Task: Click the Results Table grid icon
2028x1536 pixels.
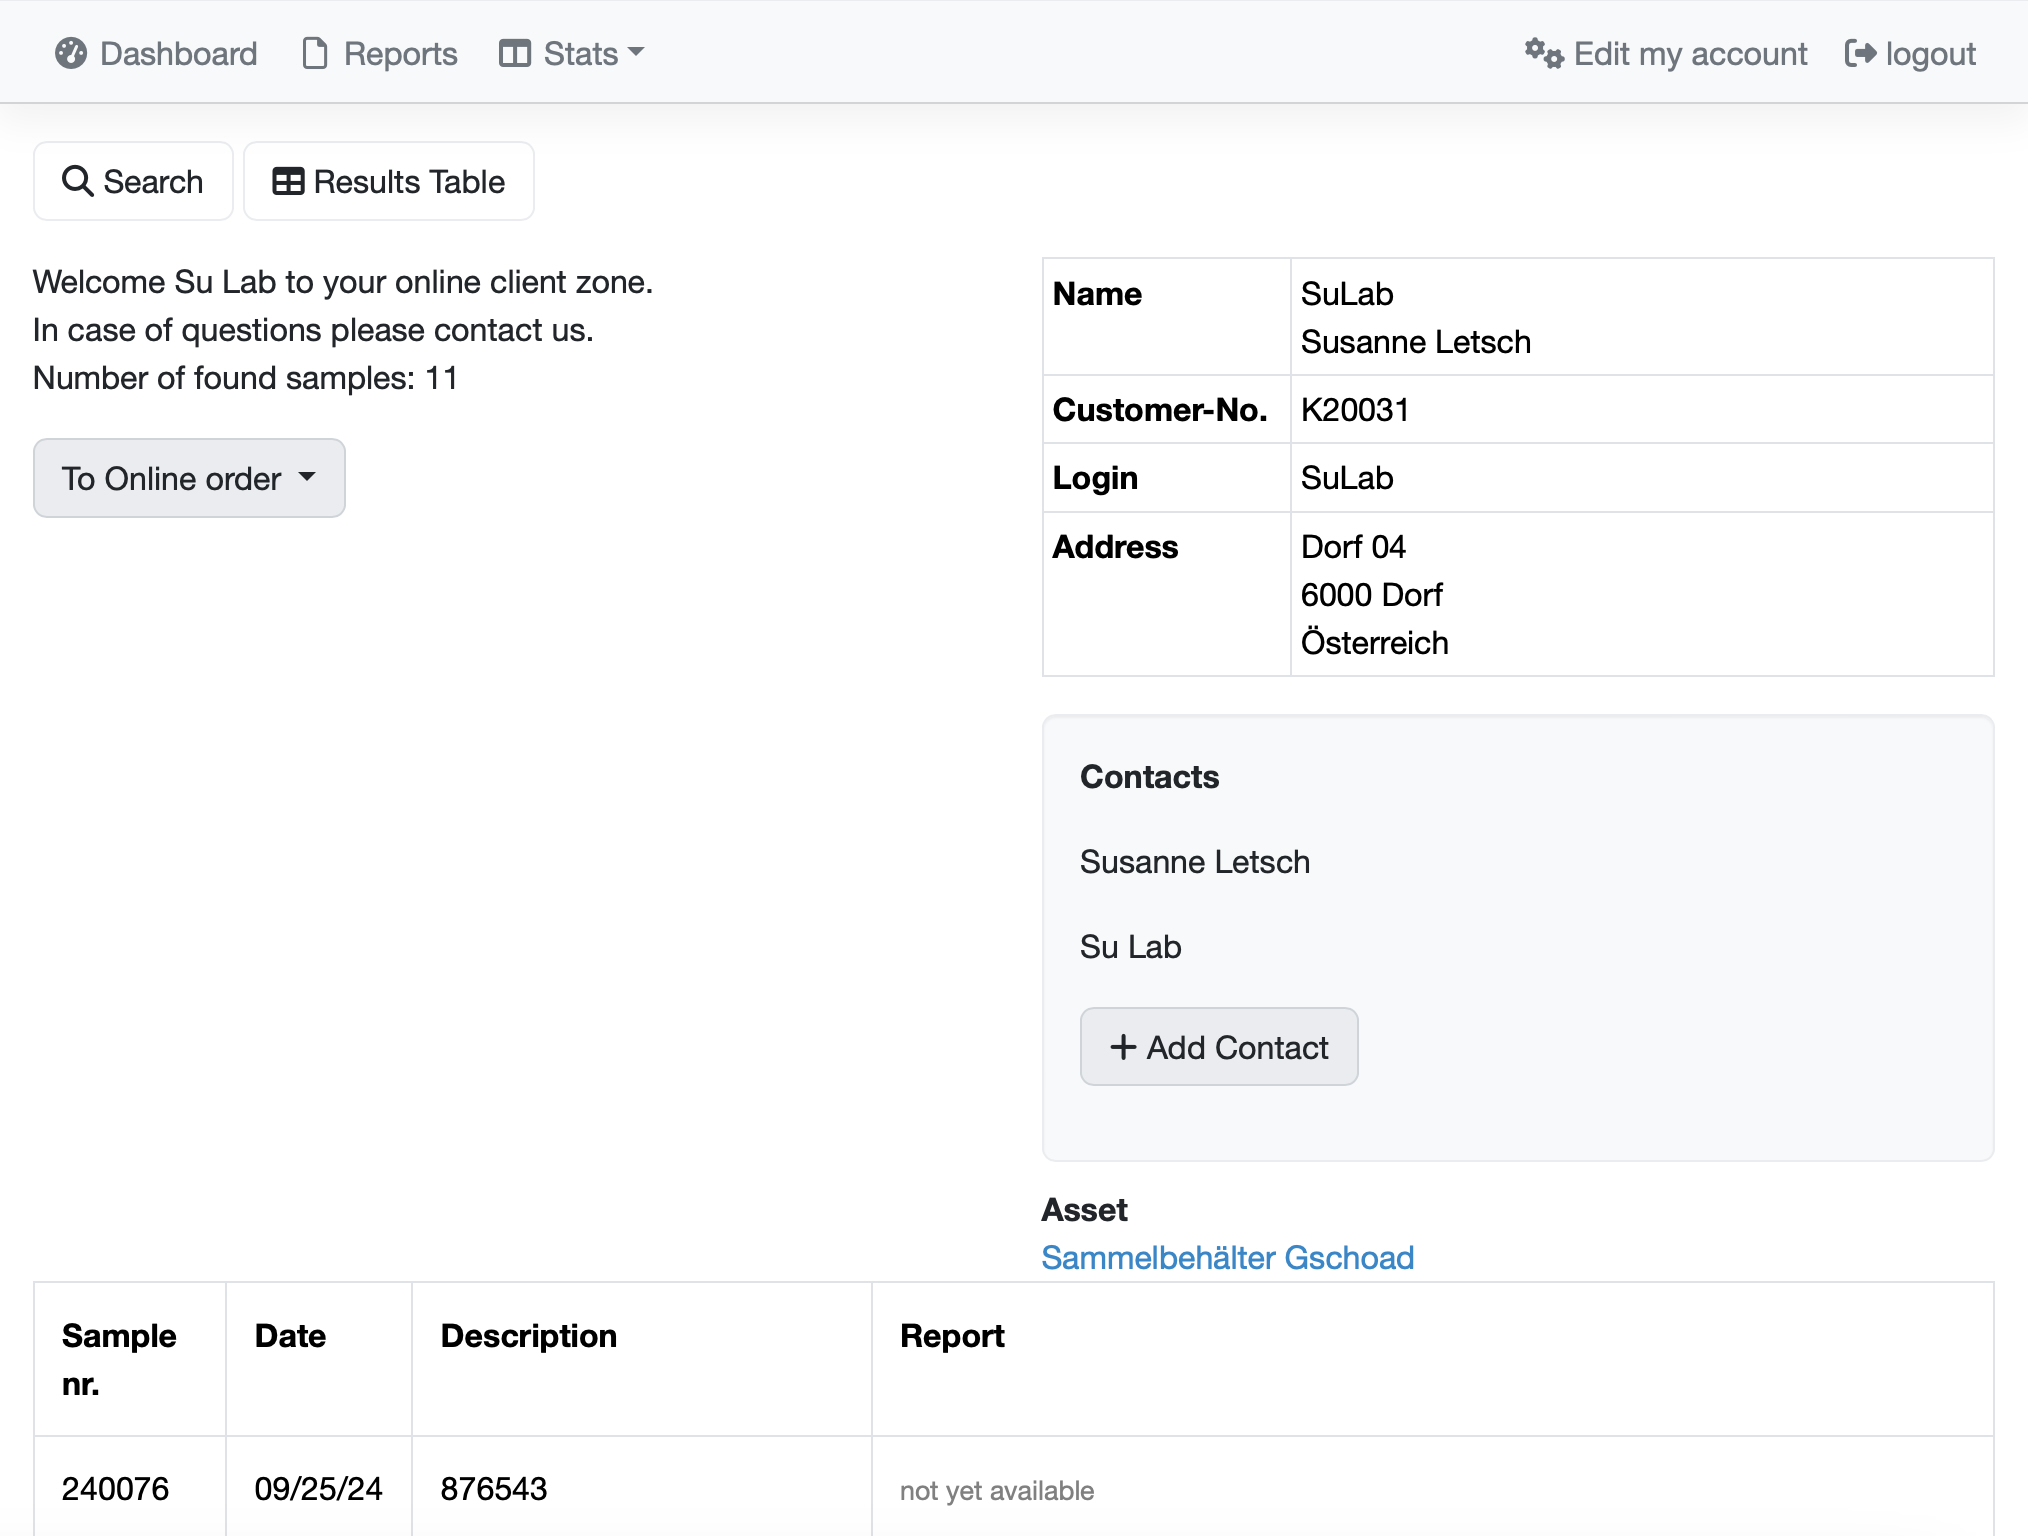Action: [288, 181]
